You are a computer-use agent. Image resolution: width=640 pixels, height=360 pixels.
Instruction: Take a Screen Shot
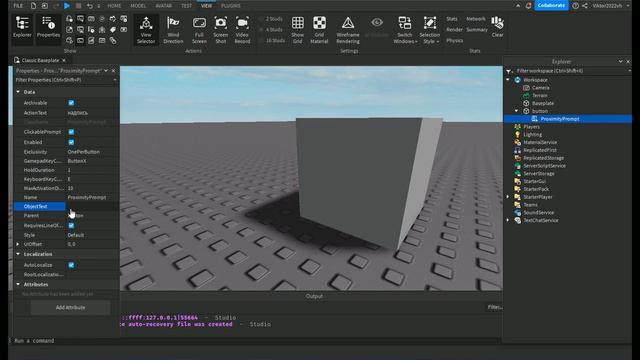click(x=220, y=30)
